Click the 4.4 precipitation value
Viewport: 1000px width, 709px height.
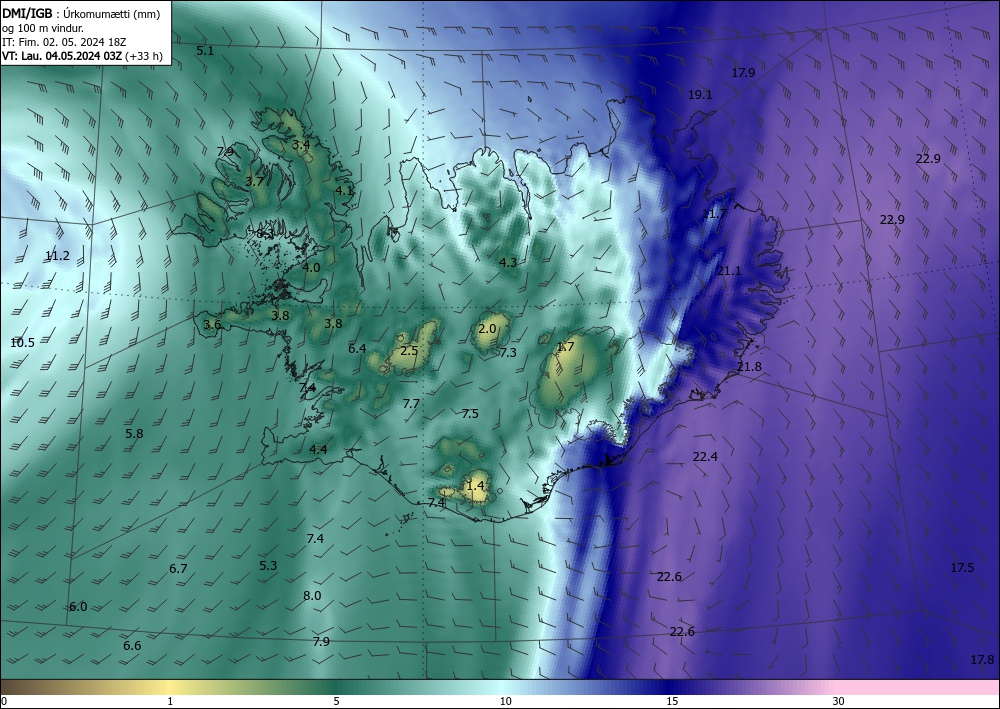(x=318, y=450)
